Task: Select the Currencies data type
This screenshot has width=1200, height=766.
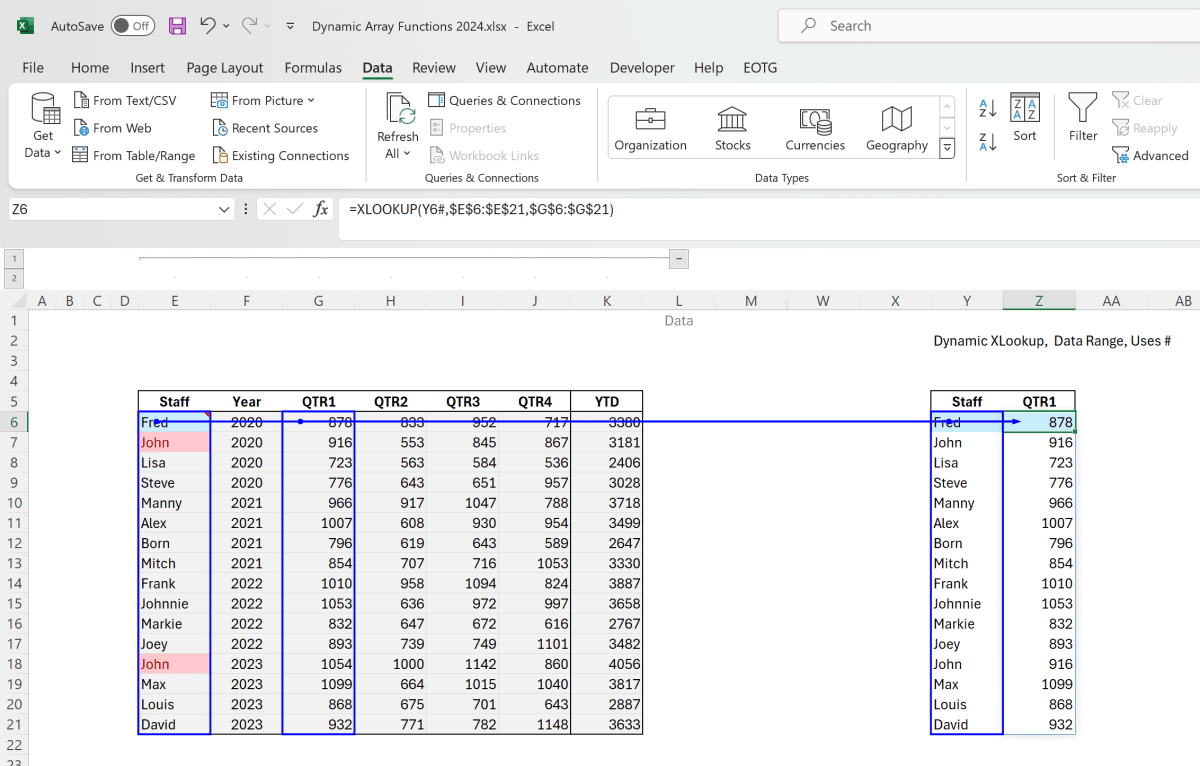Action: pyautogui.click(x=814, y=122)
